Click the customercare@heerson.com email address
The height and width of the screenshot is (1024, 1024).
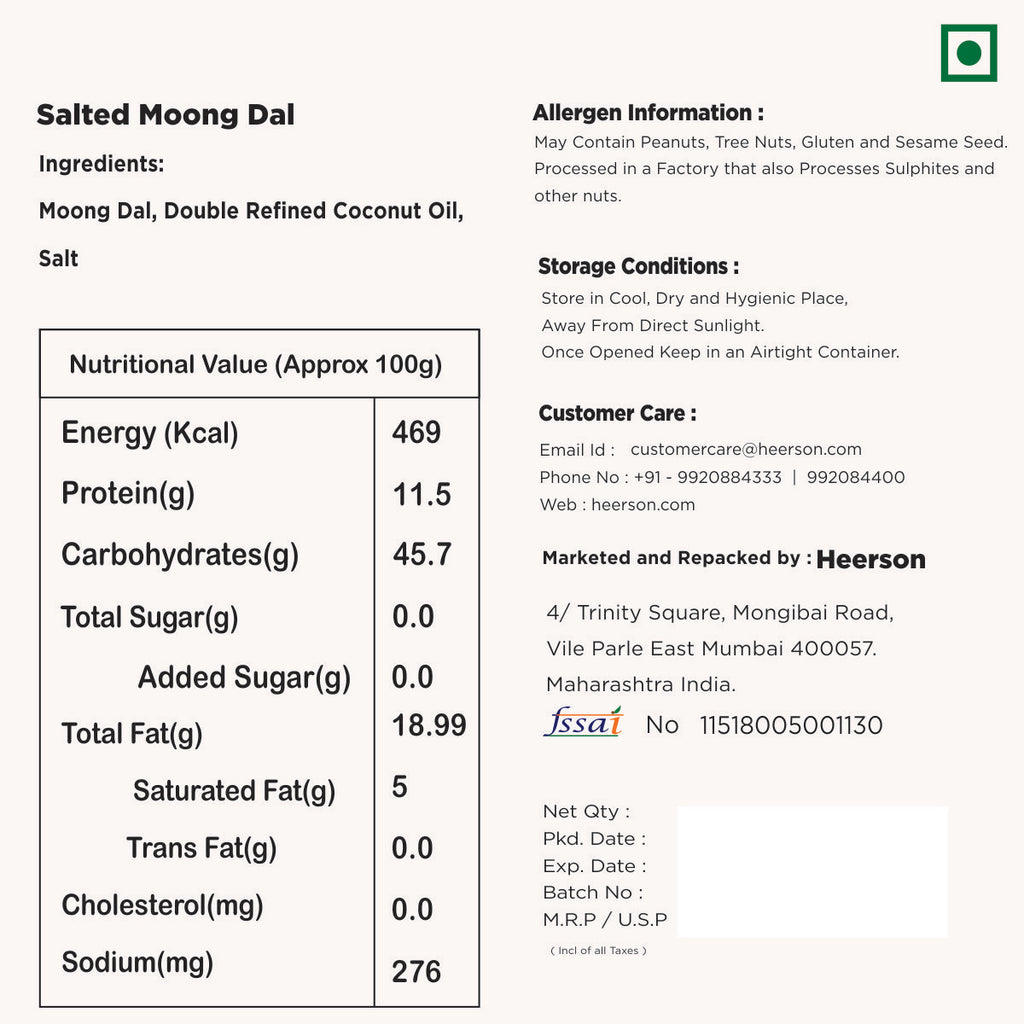click(x=745, y=450)
